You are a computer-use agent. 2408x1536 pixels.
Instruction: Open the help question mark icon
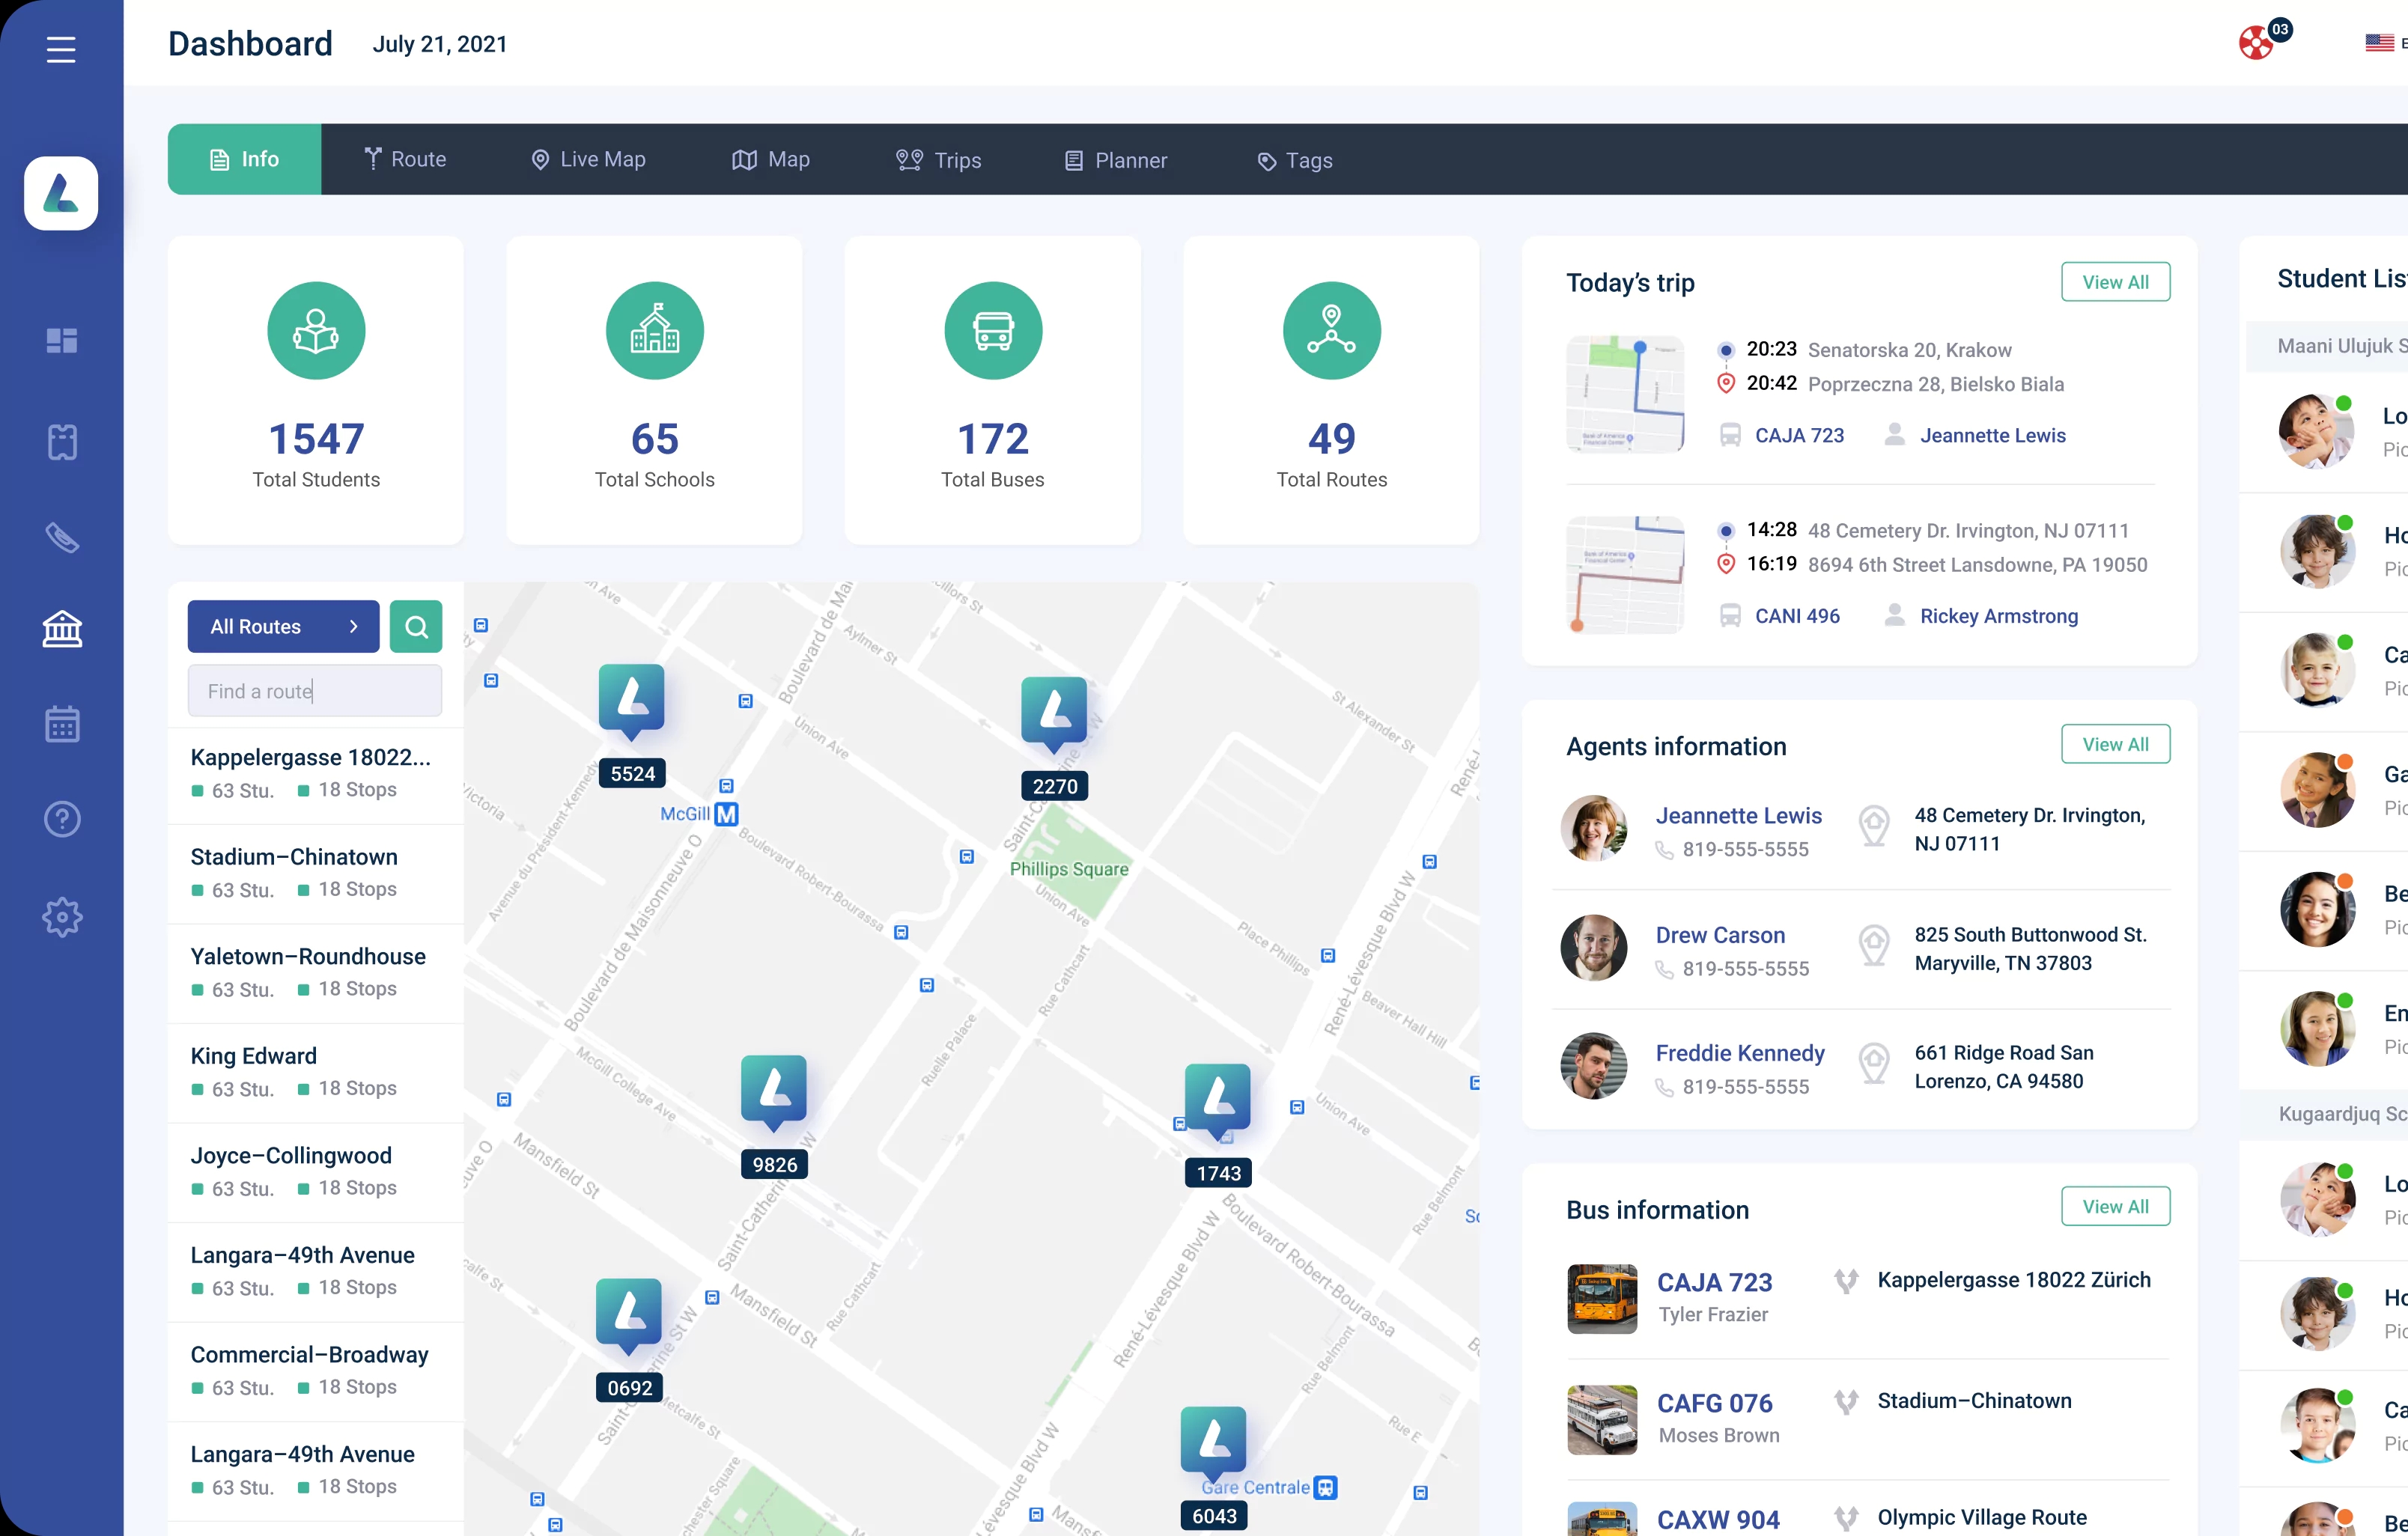62,819
